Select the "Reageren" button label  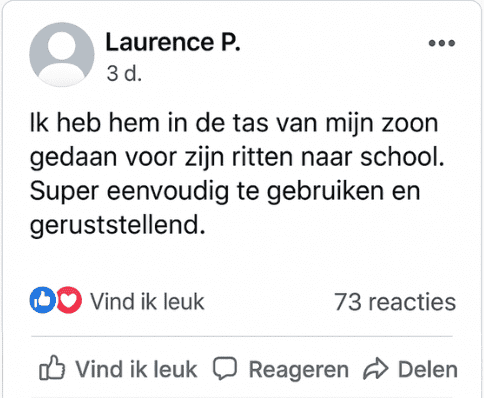tap(299, 370)
